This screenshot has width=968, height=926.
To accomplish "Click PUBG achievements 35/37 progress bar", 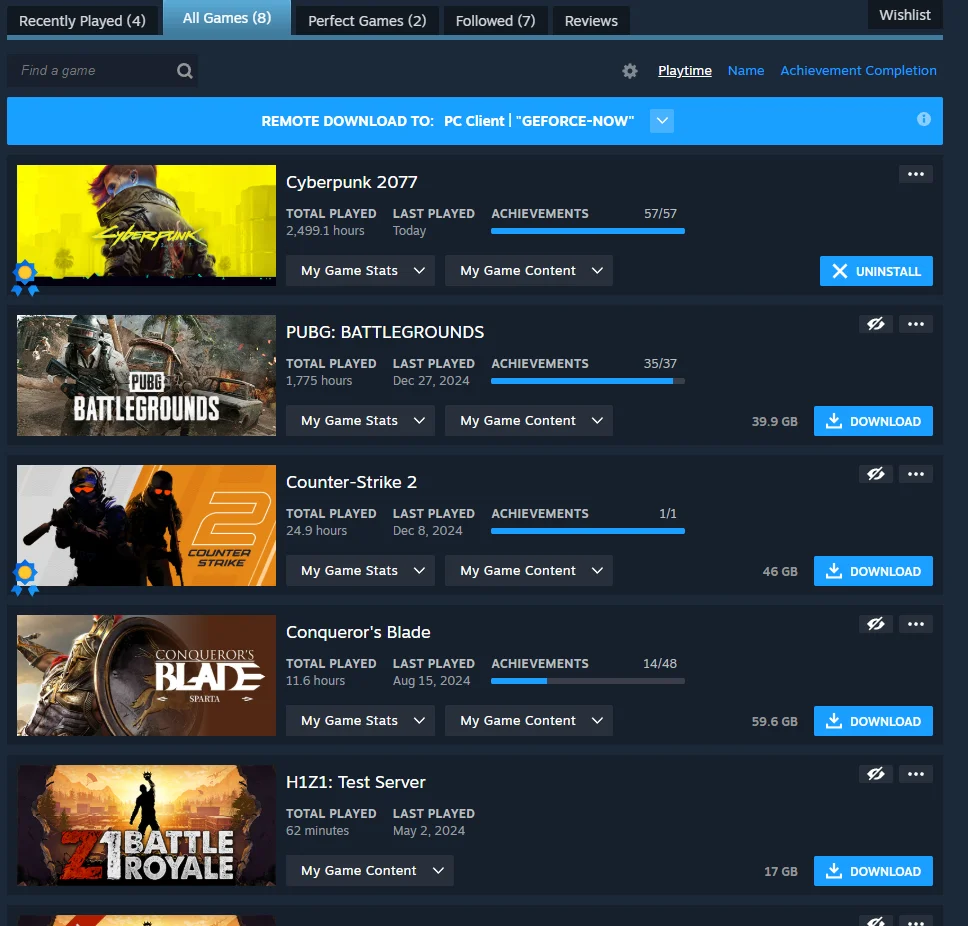I will pyautogui.click(x=588, y=381).
